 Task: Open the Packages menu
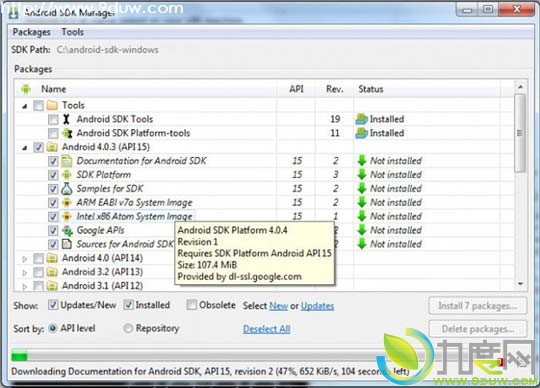pos(31,32)
